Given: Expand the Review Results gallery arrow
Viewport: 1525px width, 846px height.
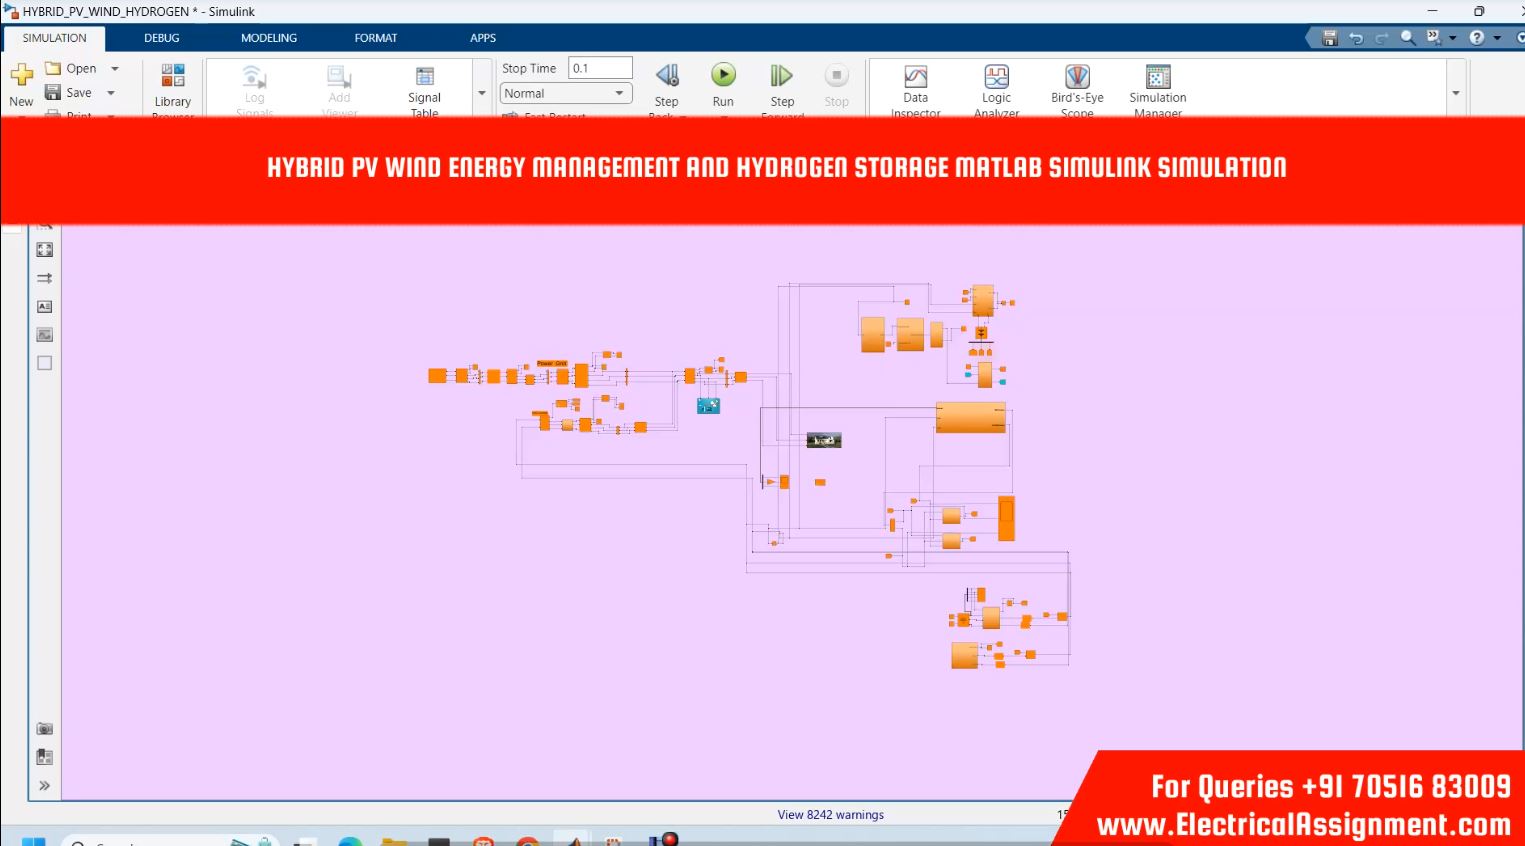Looking at the screenshot, I should 1455,93.
